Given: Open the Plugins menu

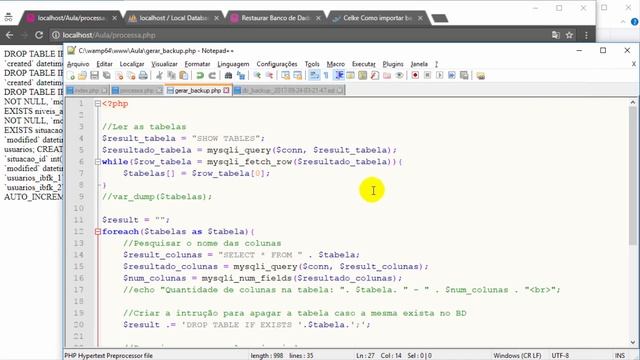Looking at the screenshot, I should 393,64.
